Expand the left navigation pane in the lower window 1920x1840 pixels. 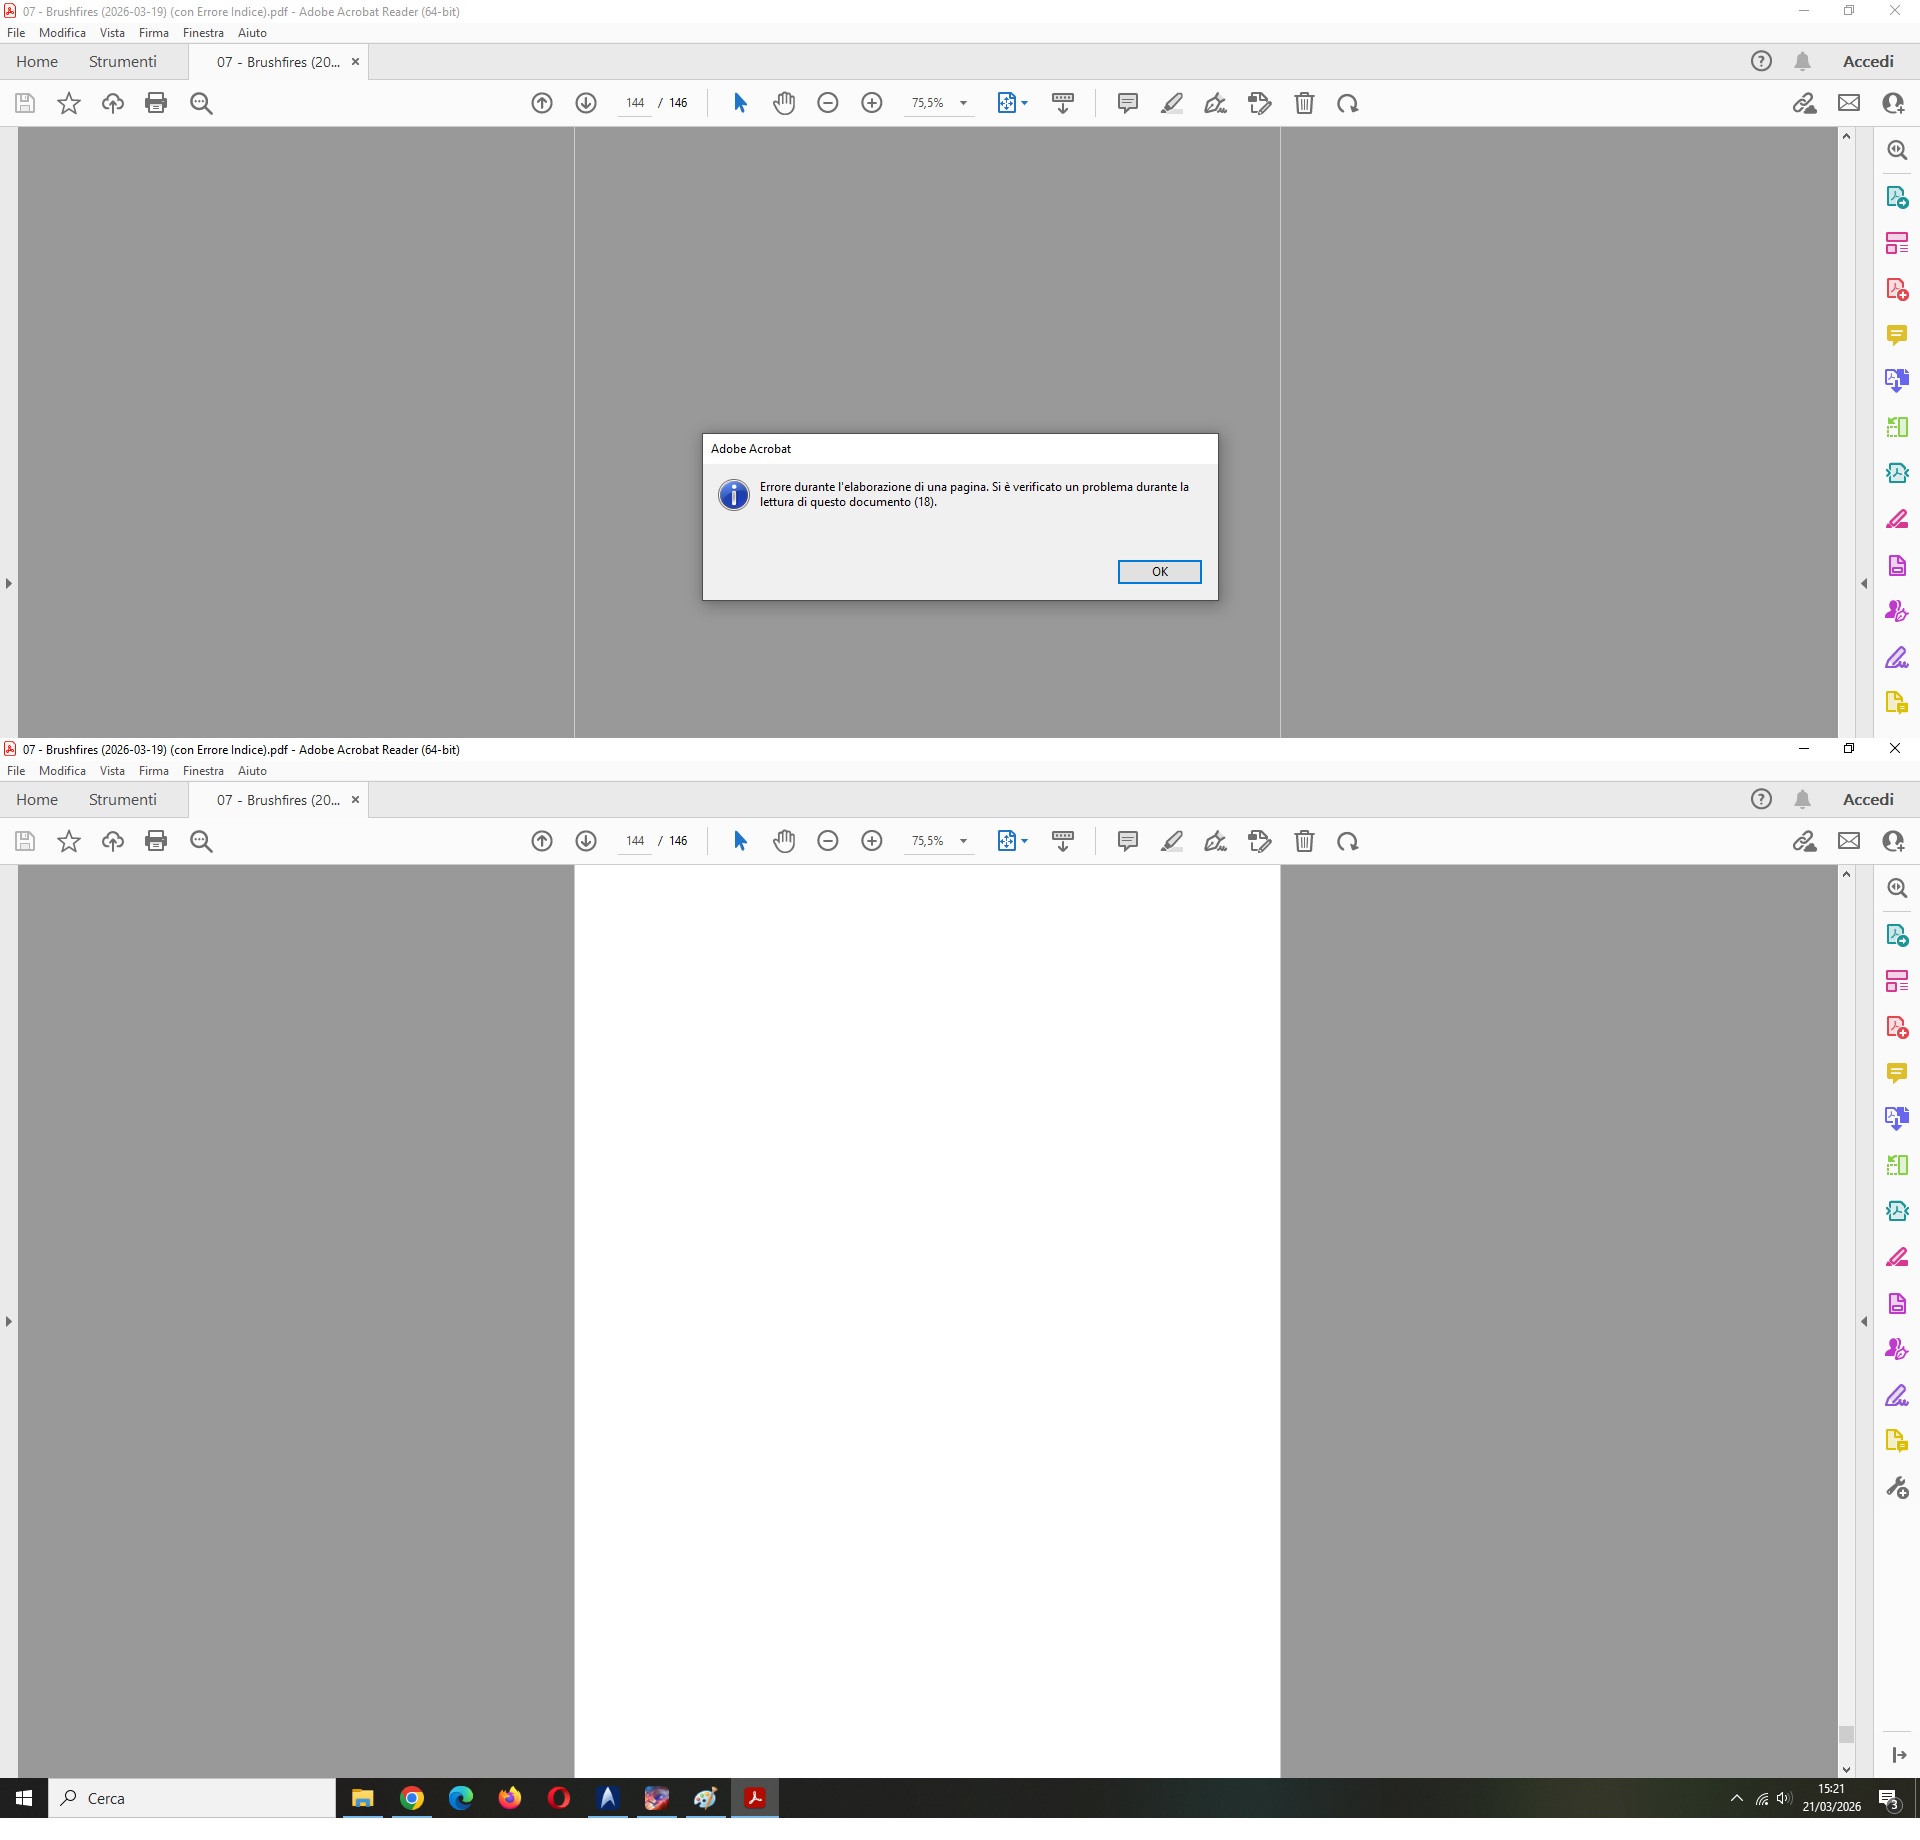(x=9, y=1321)
